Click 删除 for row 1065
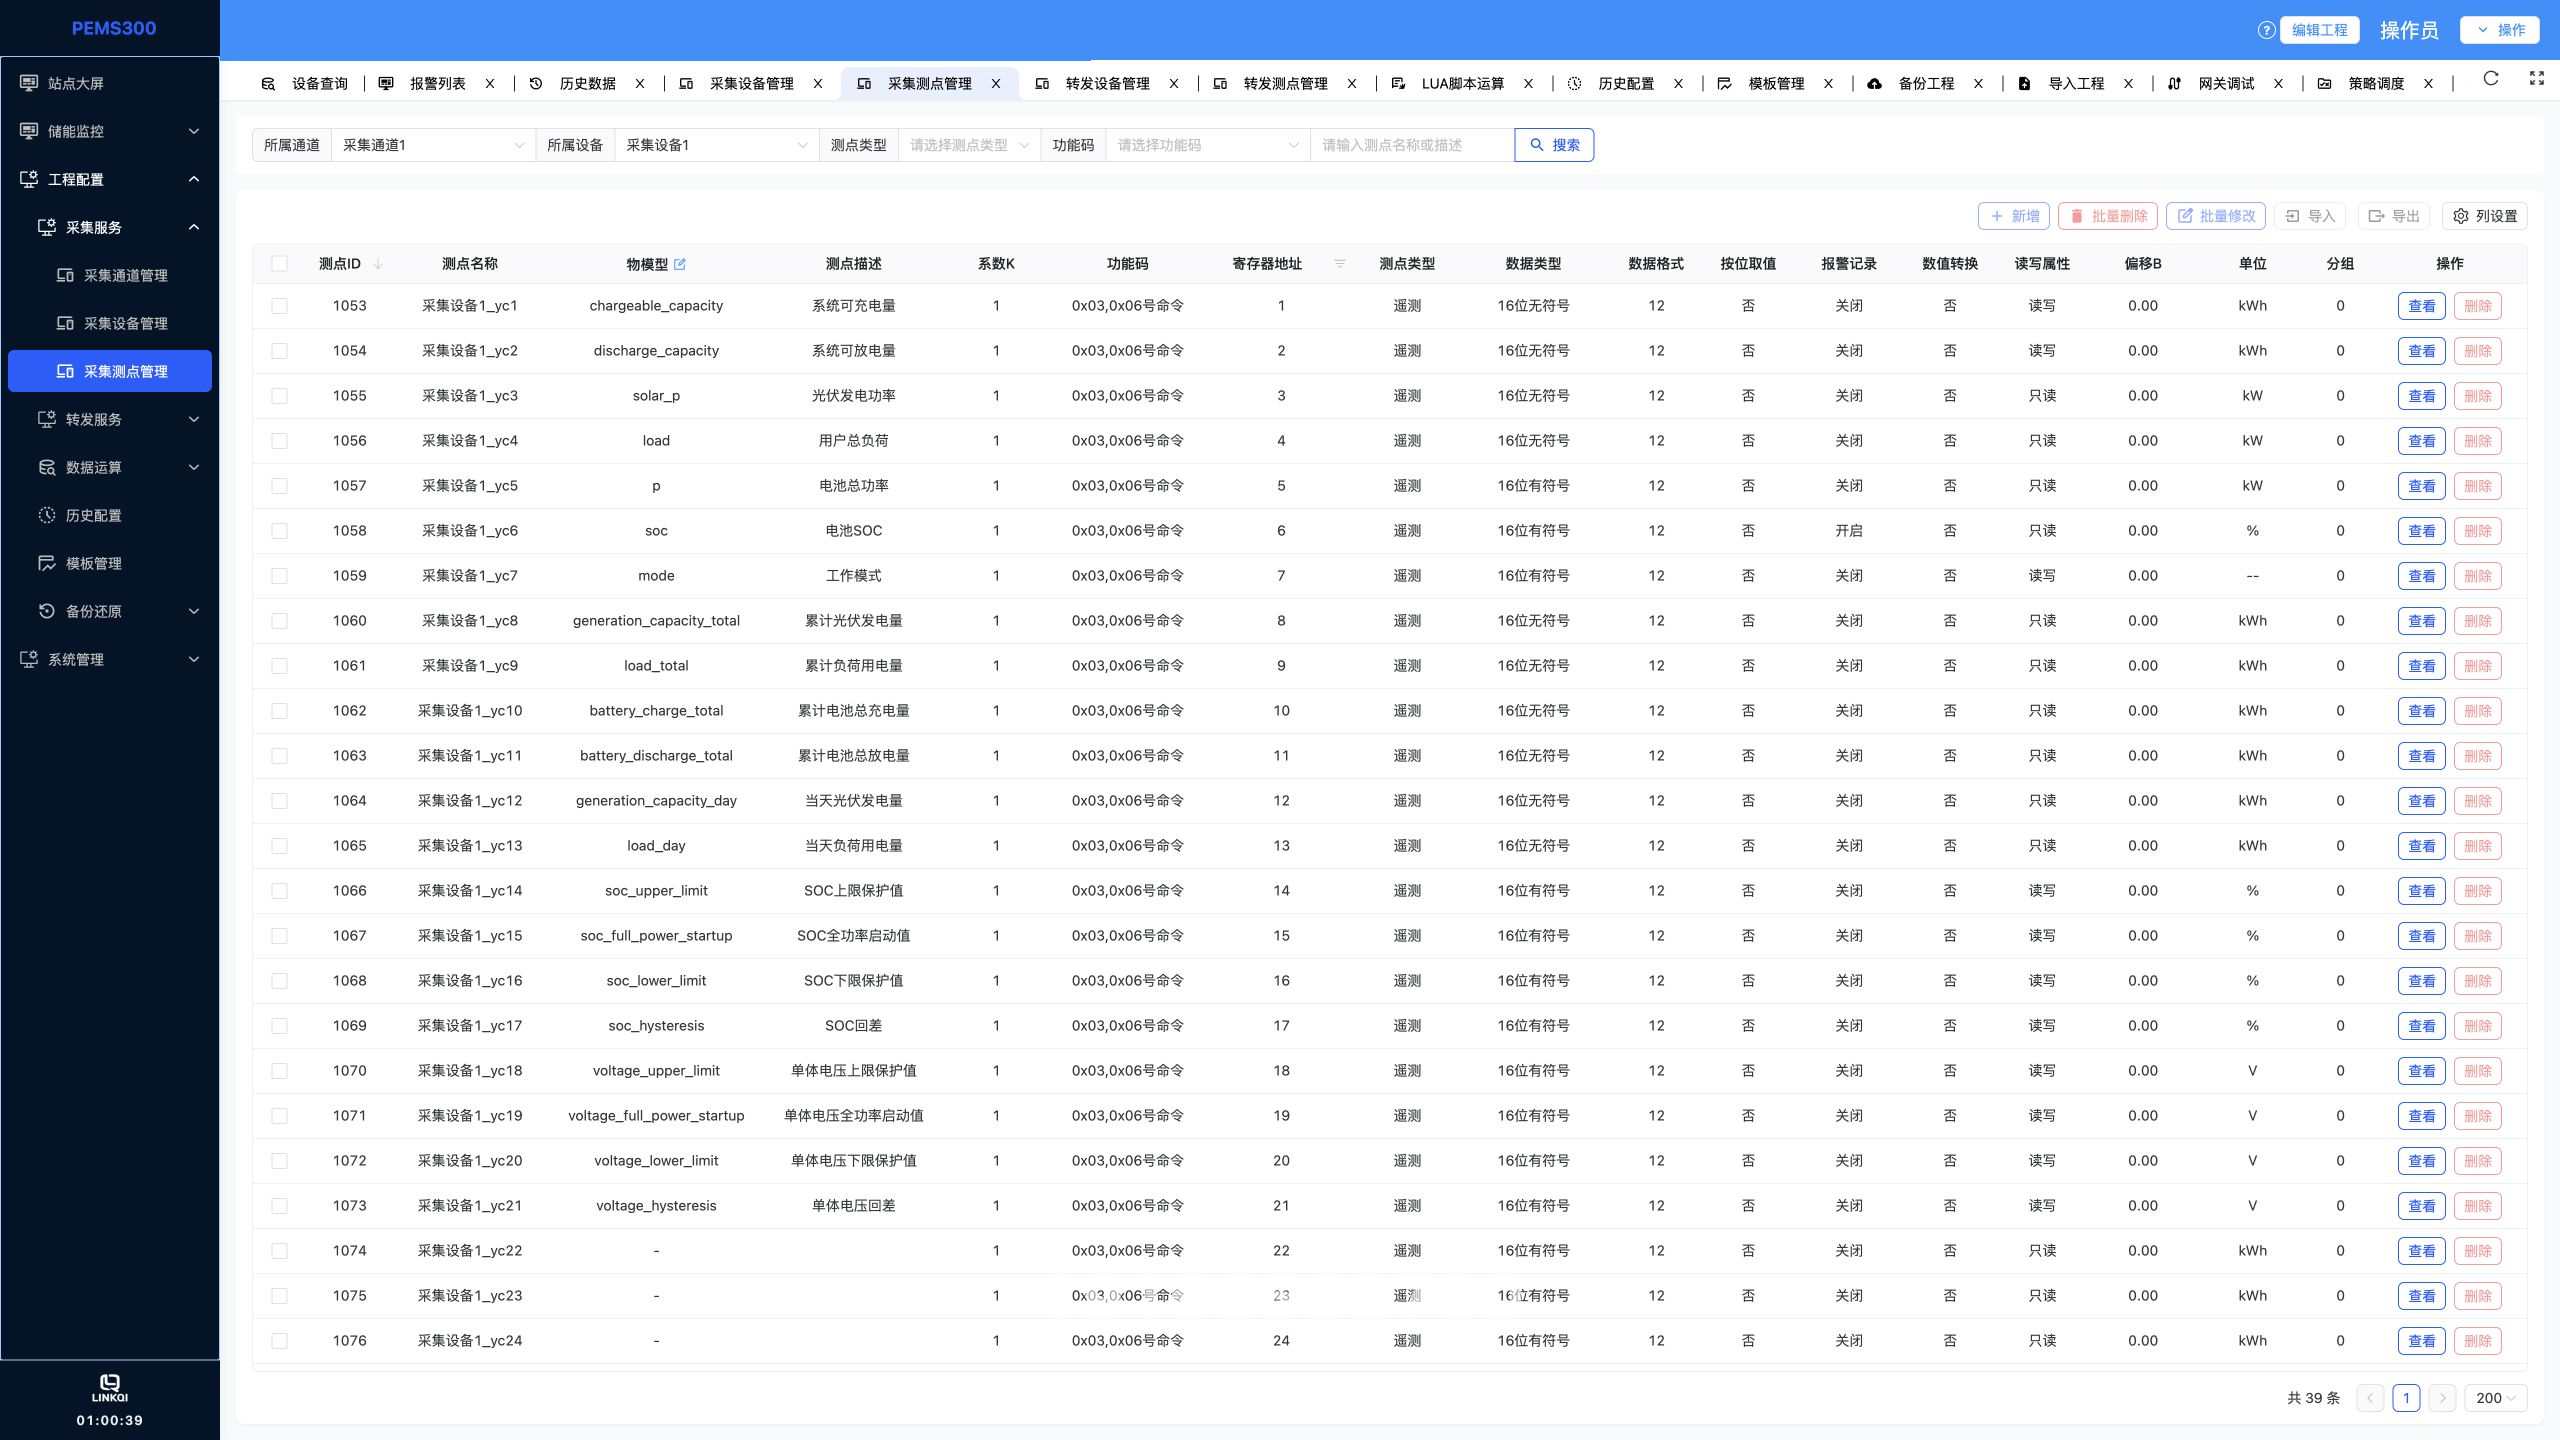 (x=2477, y=846)
